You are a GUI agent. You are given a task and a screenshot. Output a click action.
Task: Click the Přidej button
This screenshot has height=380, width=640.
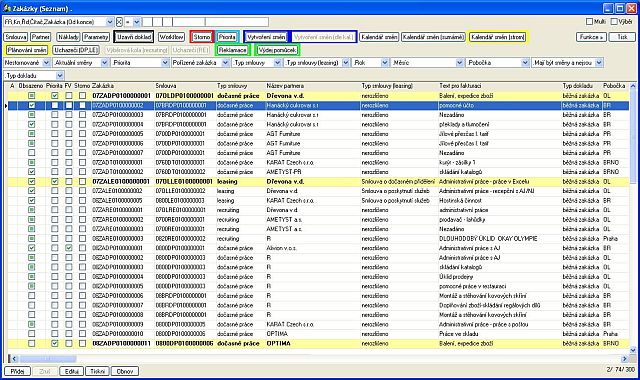(17, 371)
